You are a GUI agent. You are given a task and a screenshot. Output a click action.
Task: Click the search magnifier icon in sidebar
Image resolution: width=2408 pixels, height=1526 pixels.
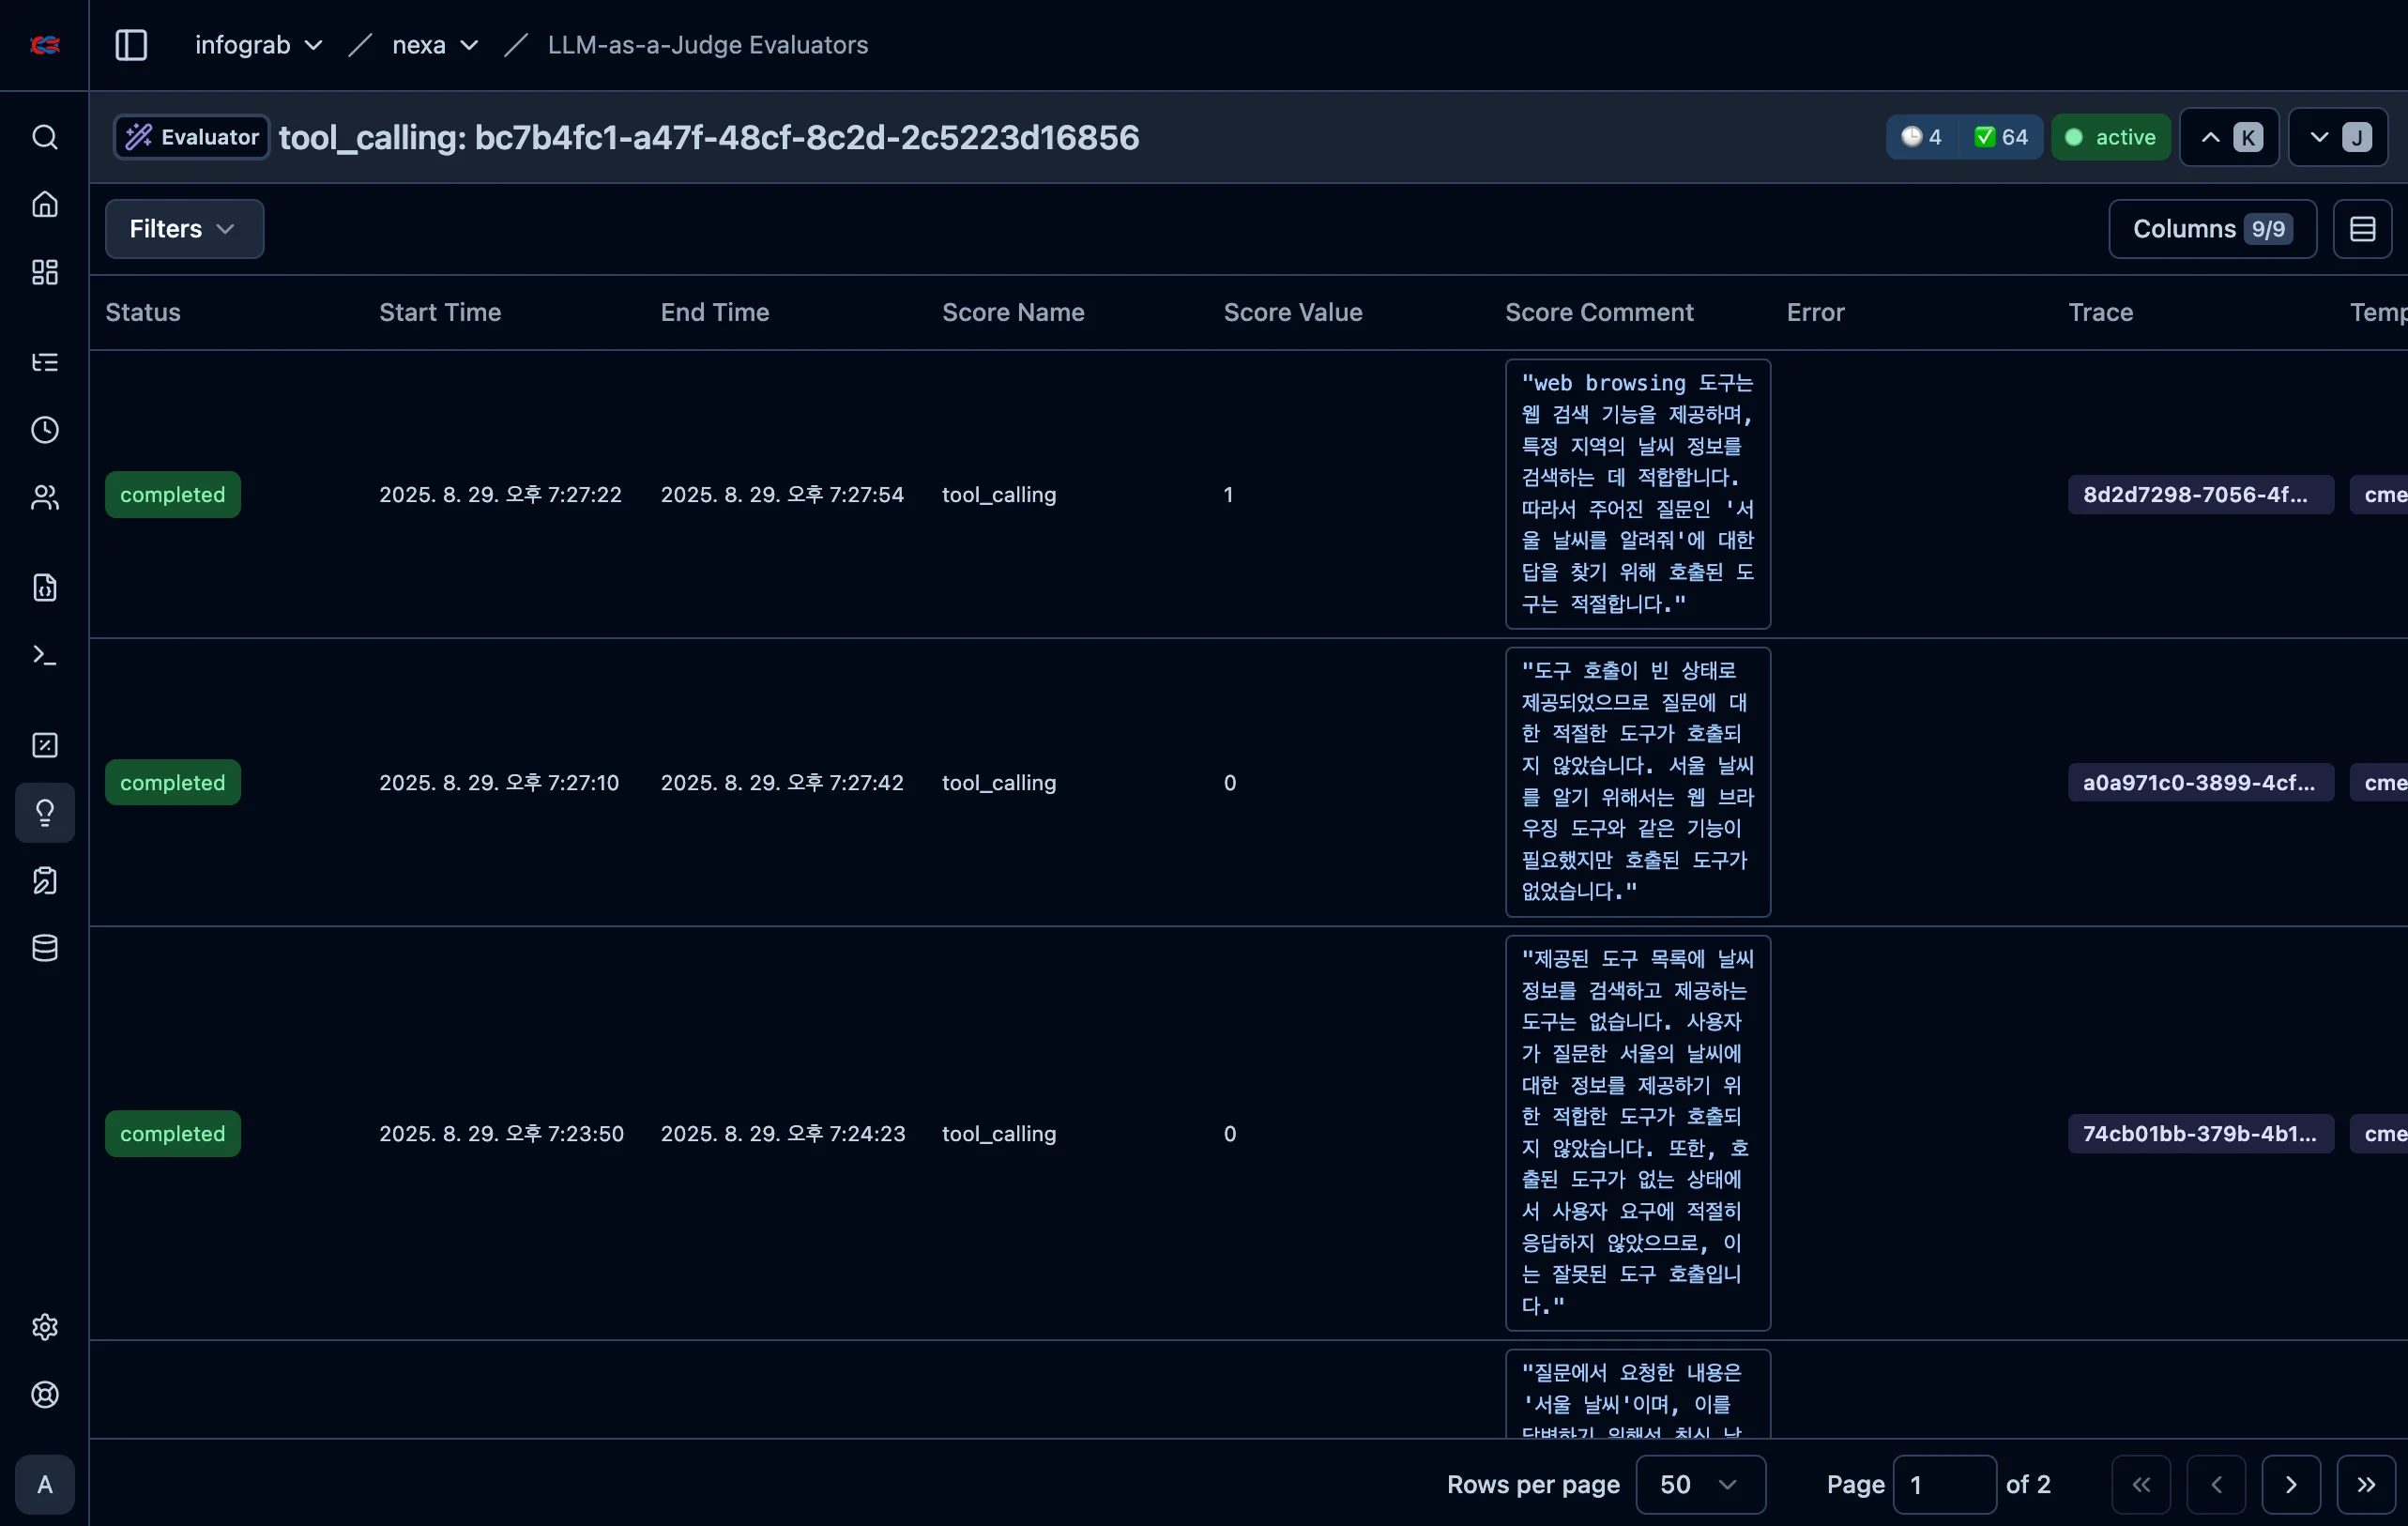(45, 137)
